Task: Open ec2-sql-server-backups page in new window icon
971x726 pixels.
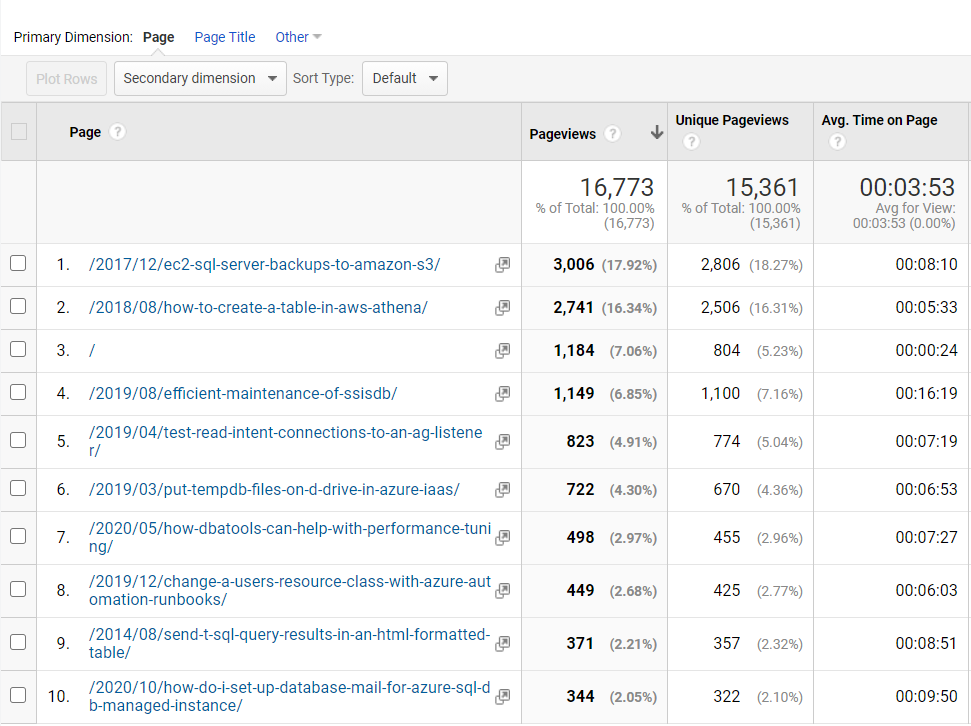Action: click(x=502, y=265)
